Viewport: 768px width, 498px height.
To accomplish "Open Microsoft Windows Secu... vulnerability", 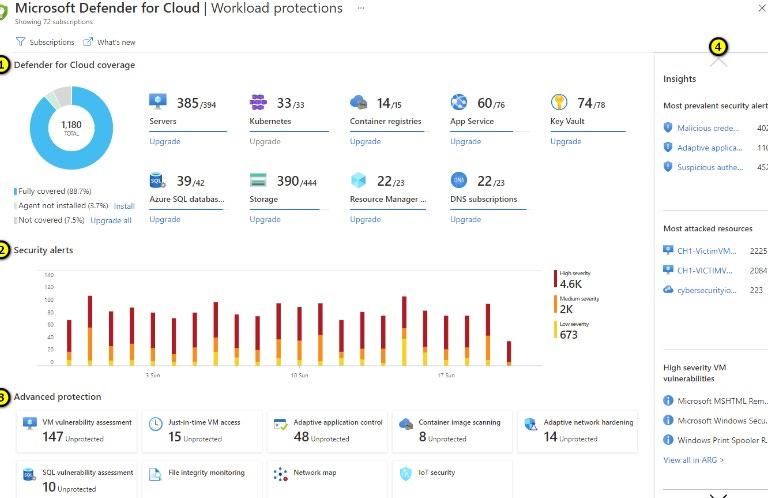I will point(722,421).
